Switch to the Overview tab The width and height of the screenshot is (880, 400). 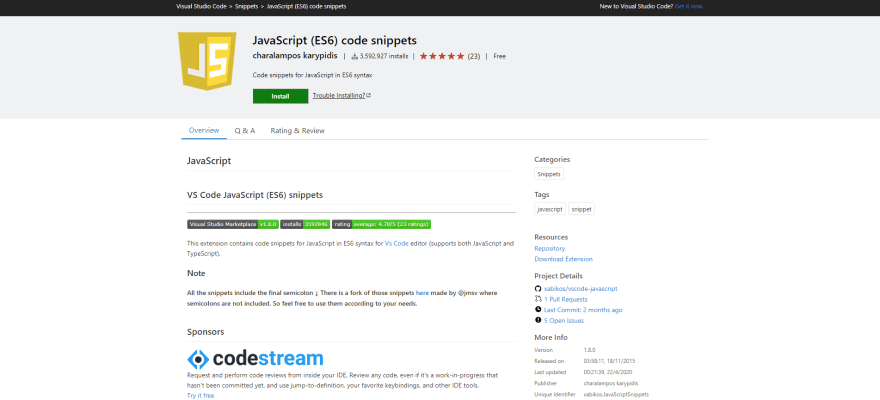pyautogui.click(x=204, y=130)
